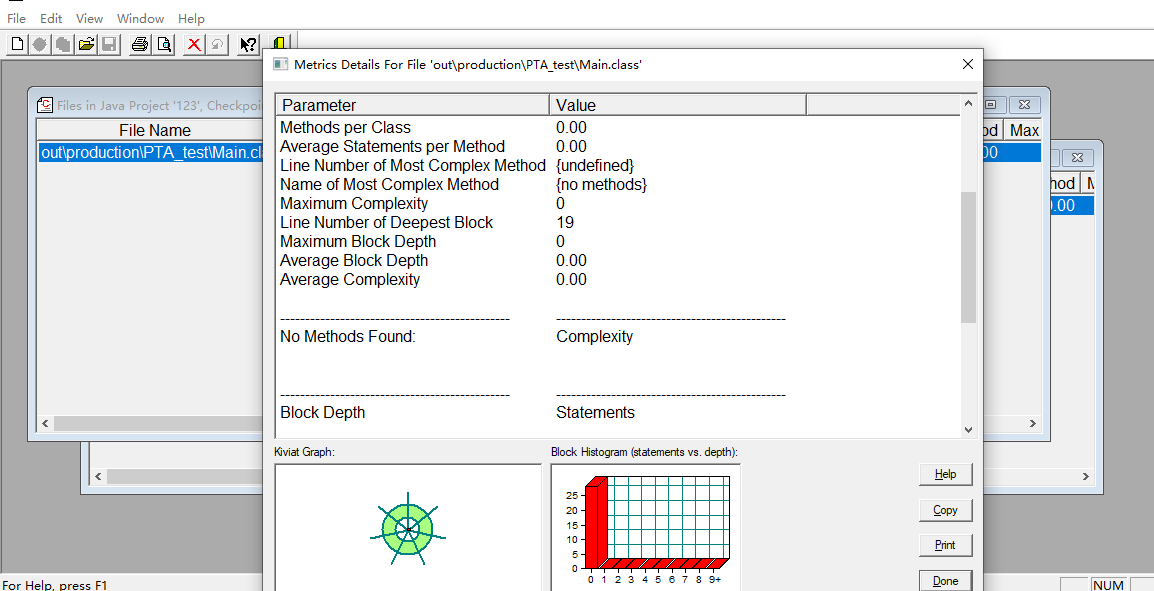The width and height of the screenshot is (1154, 591).
Task: Select the 'Methods per Class' row
Action: coord(346,127)
